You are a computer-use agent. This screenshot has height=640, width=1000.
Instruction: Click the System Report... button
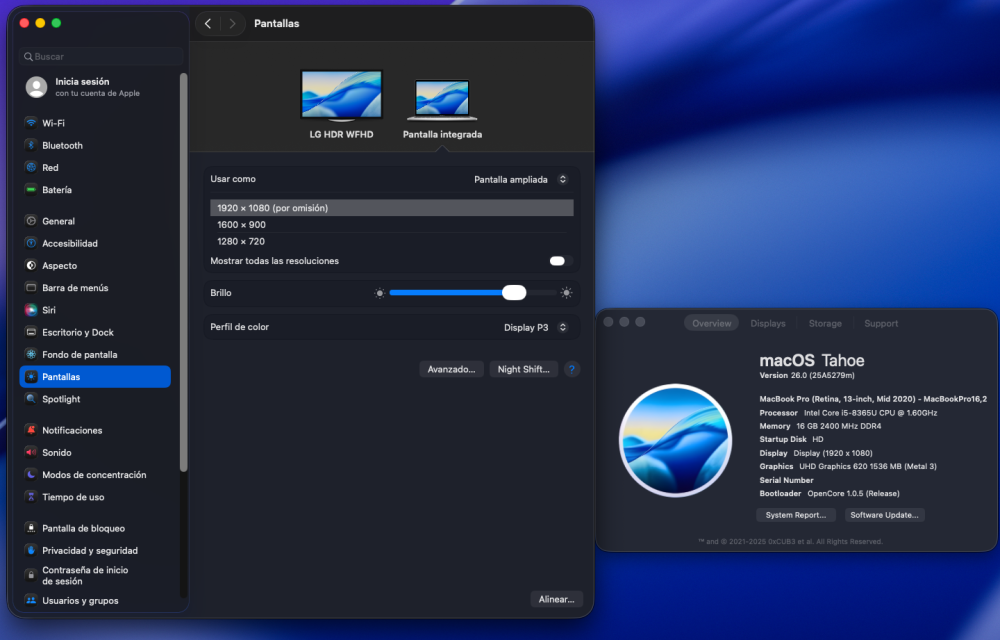tap(796, 515)
